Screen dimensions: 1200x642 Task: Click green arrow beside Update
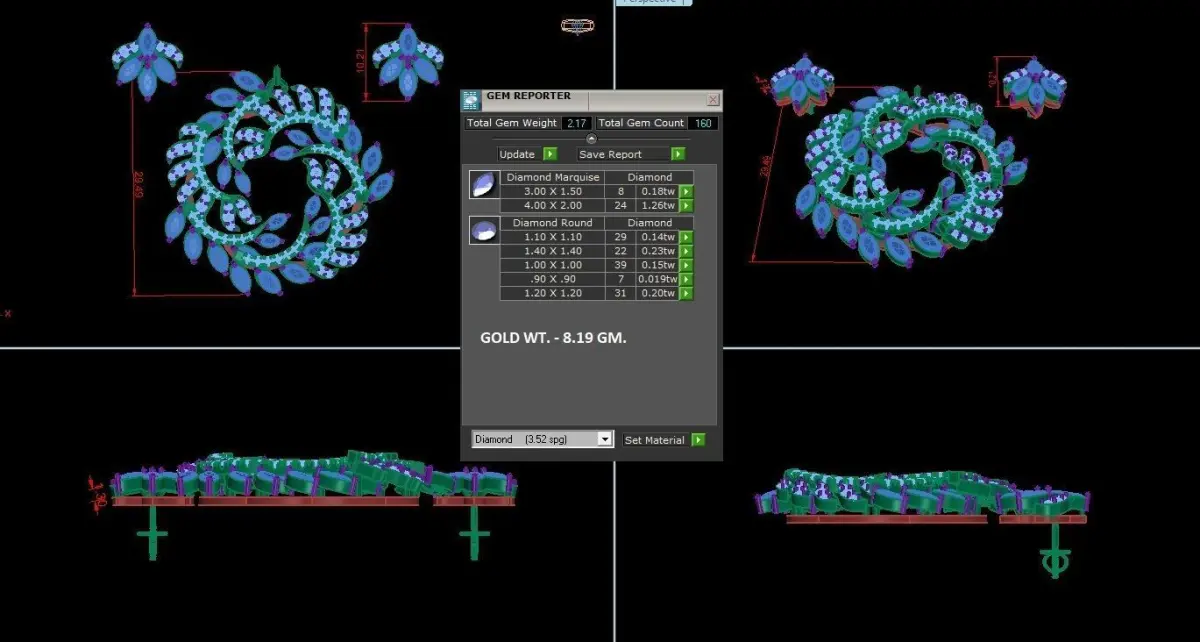tap(550, 154)
